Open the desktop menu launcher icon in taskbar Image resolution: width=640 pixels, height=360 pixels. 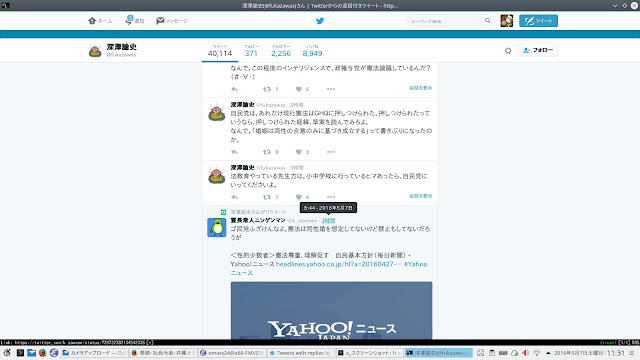[x=7, y=353]
